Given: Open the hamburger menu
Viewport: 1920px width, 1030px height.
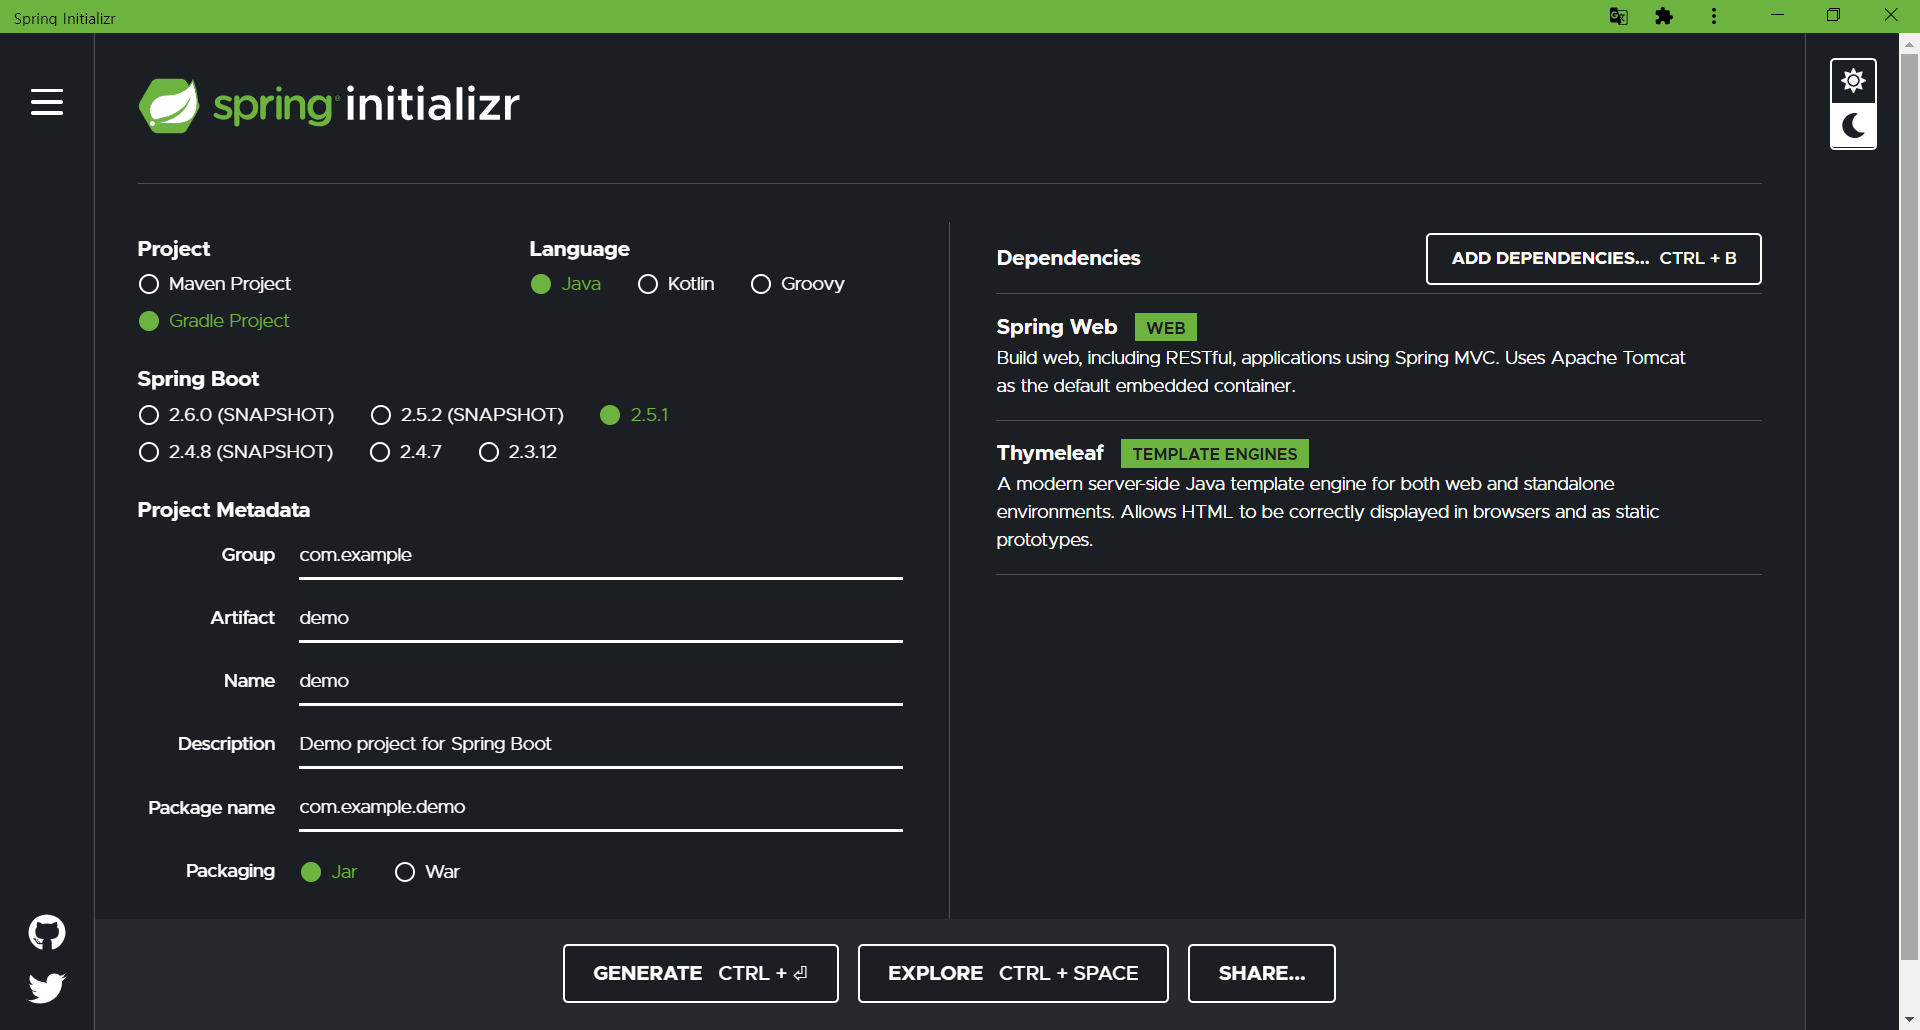Looking at the screenshot, I should click(47, 102).
